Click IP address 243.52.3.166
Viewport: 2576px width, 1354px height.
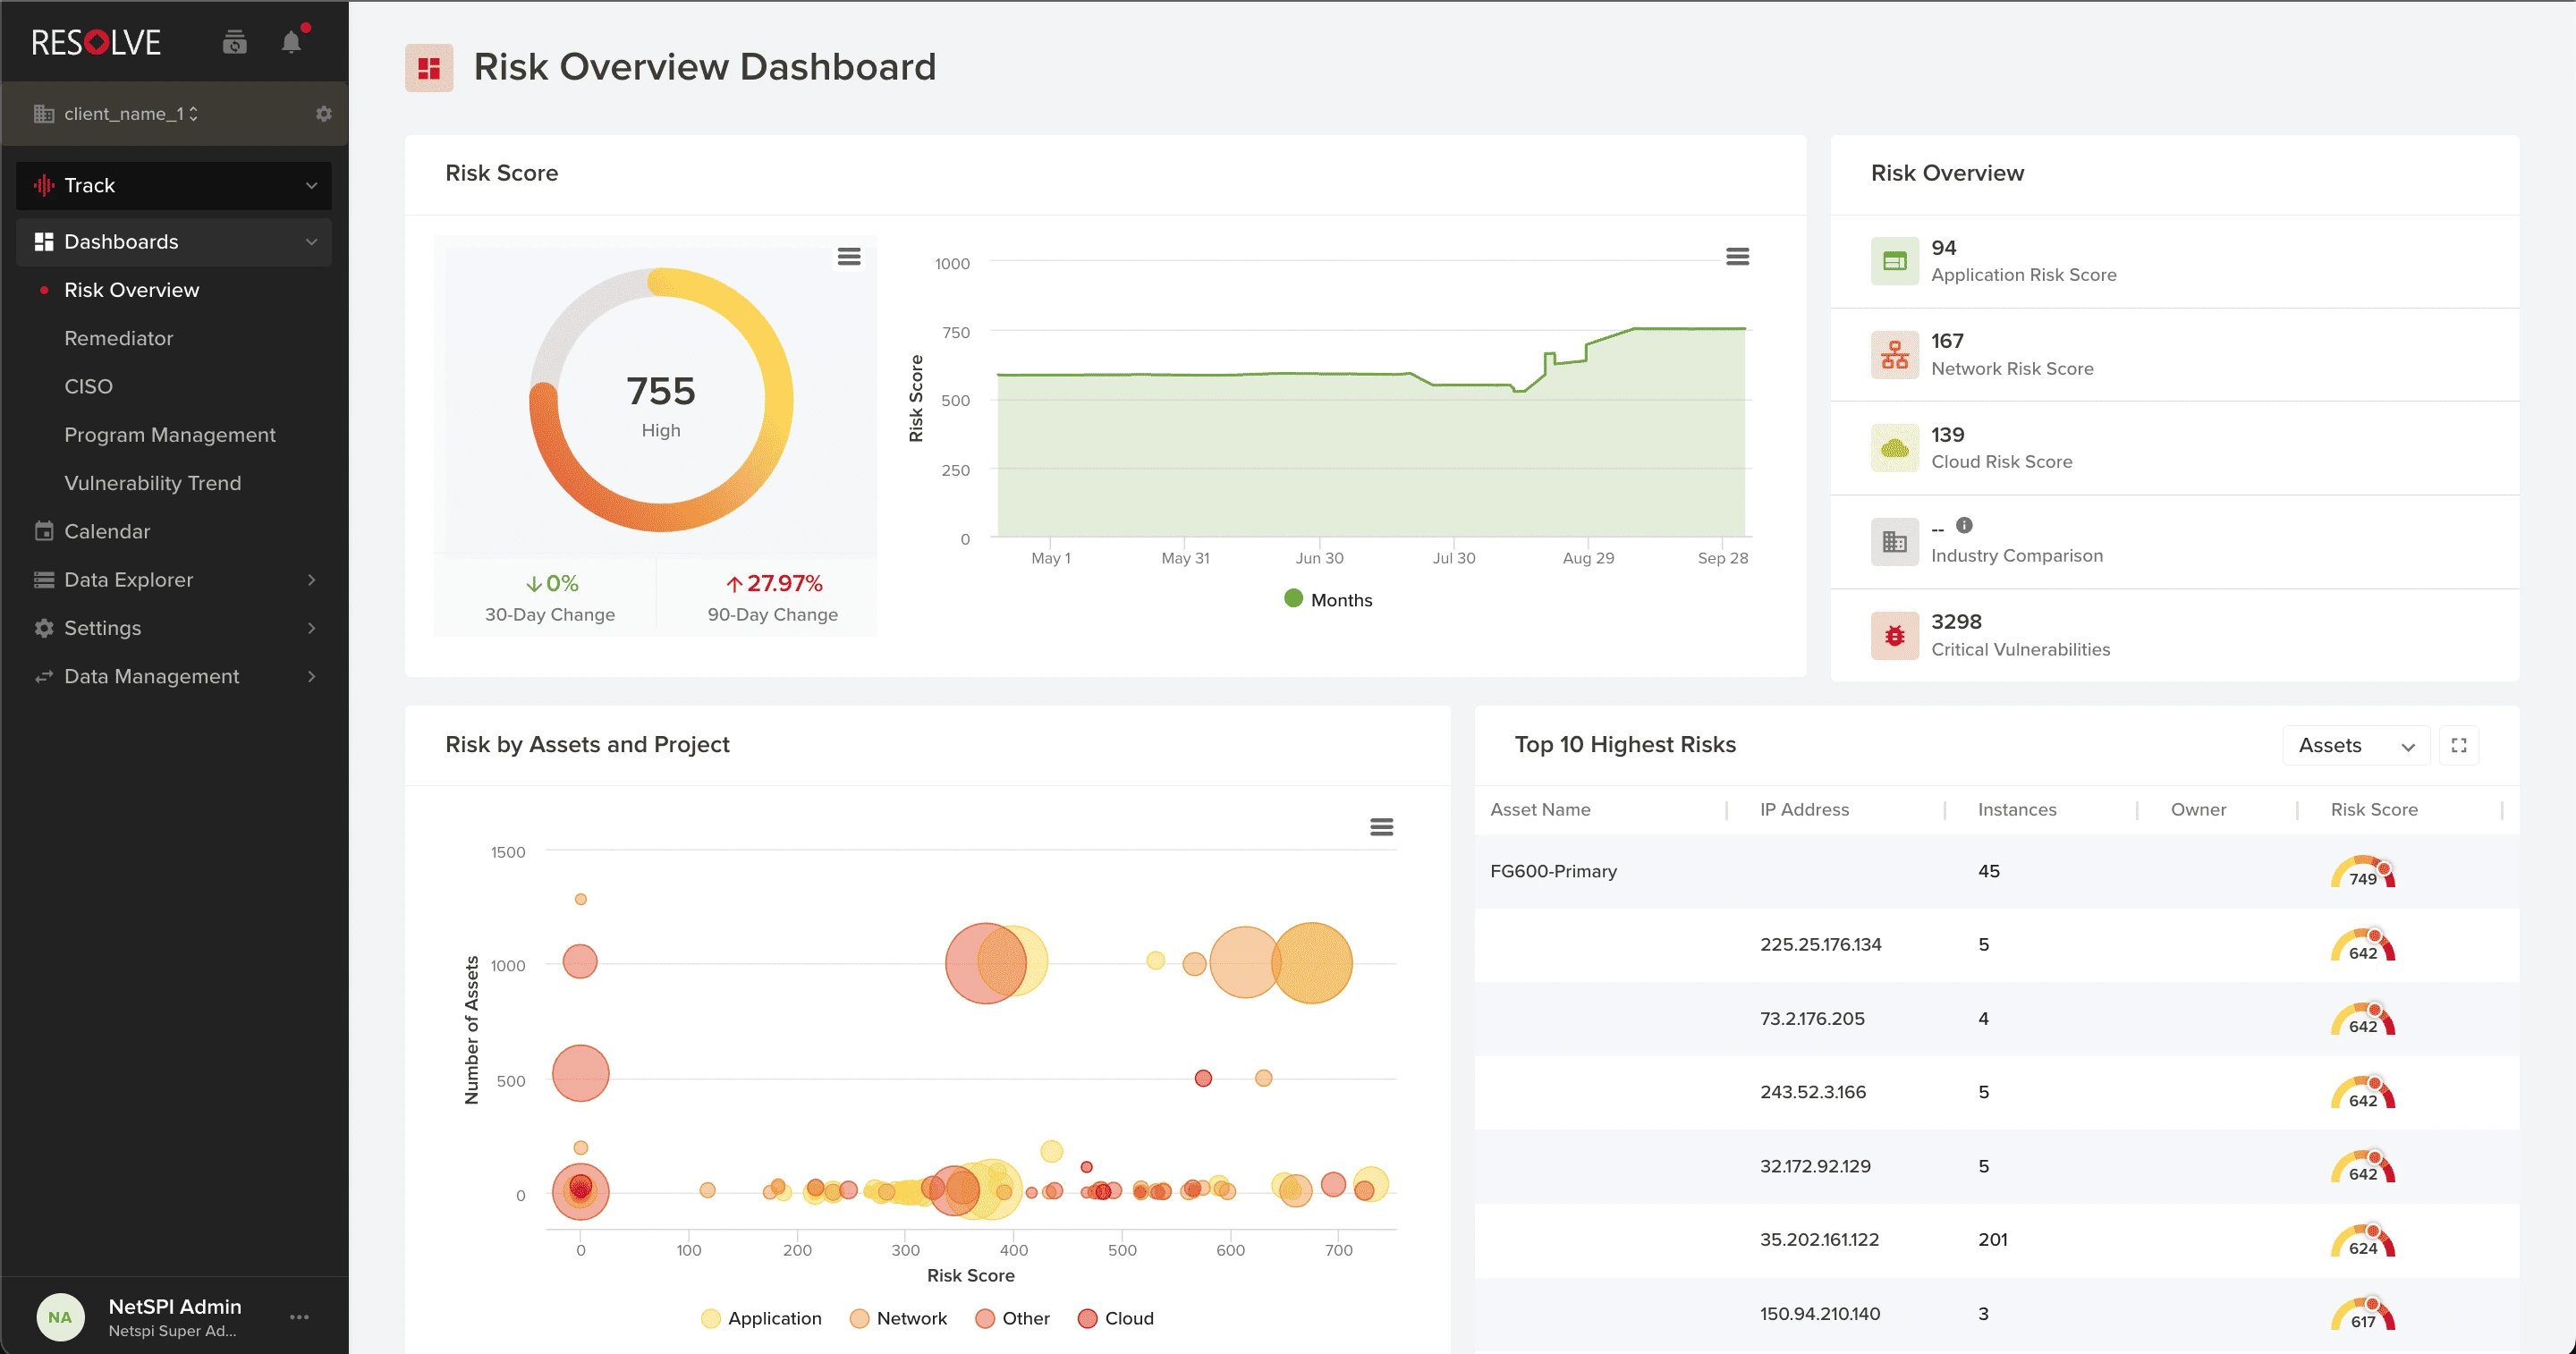click(x=1813, y=1092)
